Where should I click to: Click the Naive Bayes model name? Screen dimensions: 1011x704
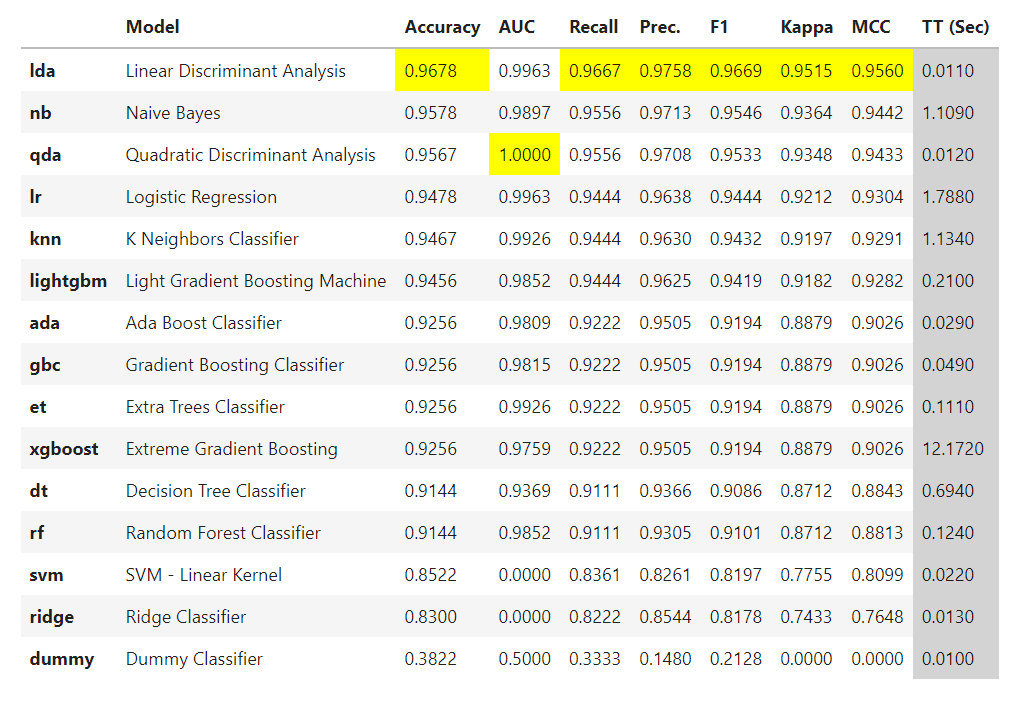pyautogui.click(x=173, y=113)
